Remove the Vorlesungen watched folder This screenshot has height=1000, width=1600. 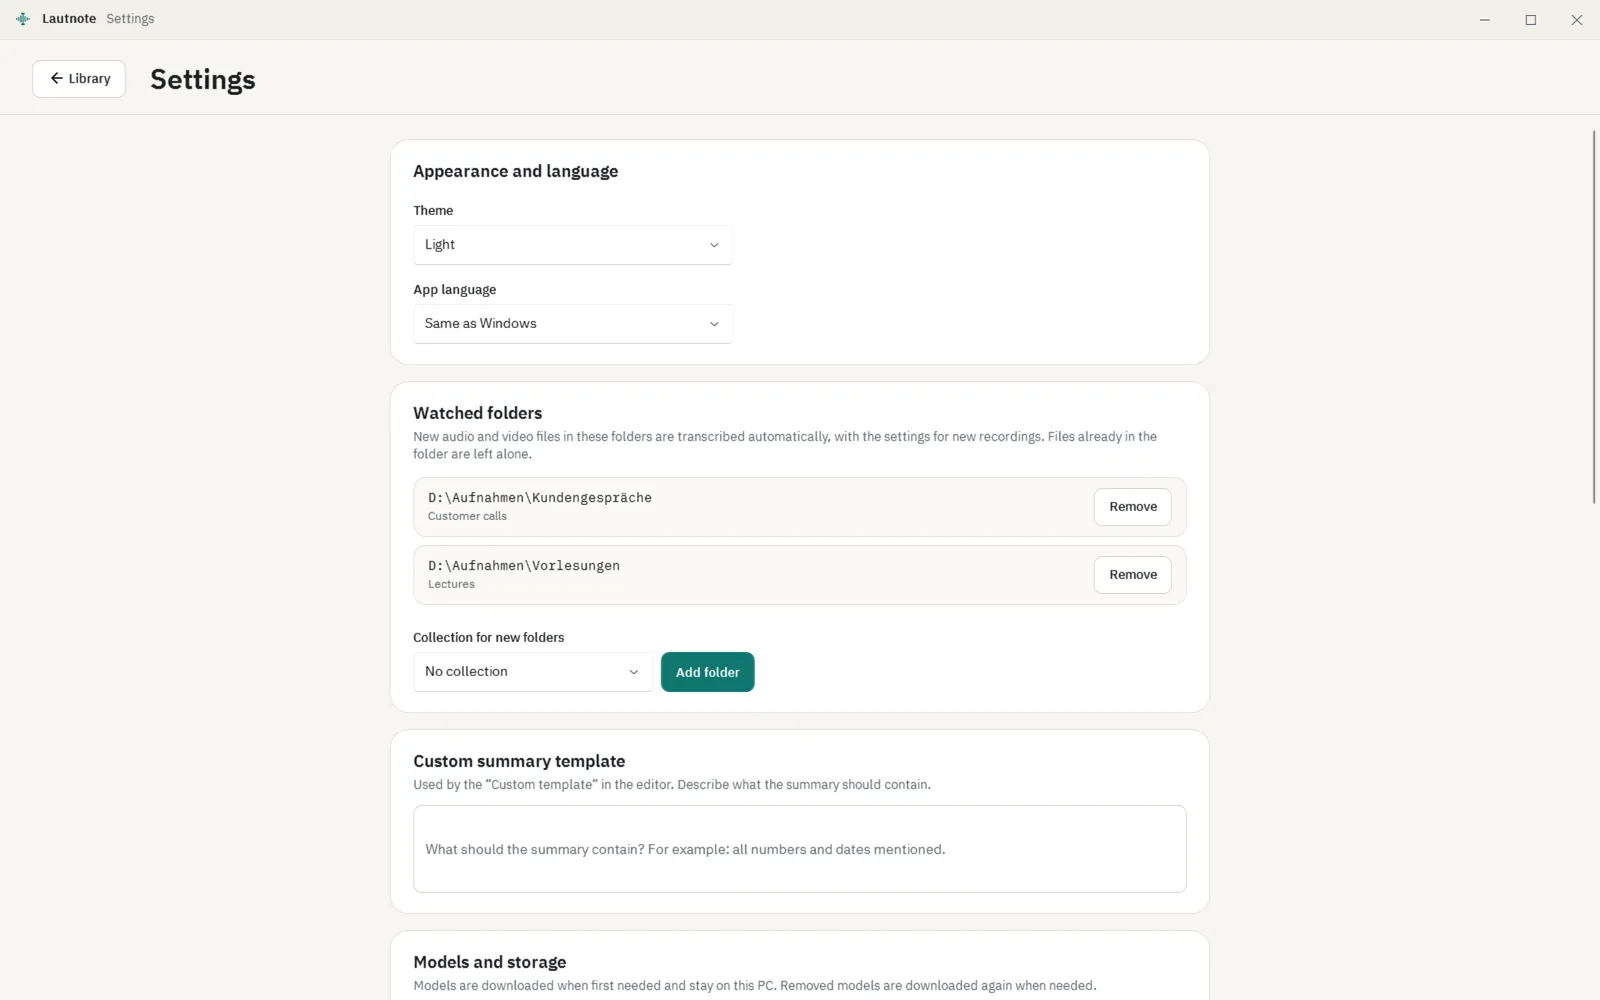1132,575
